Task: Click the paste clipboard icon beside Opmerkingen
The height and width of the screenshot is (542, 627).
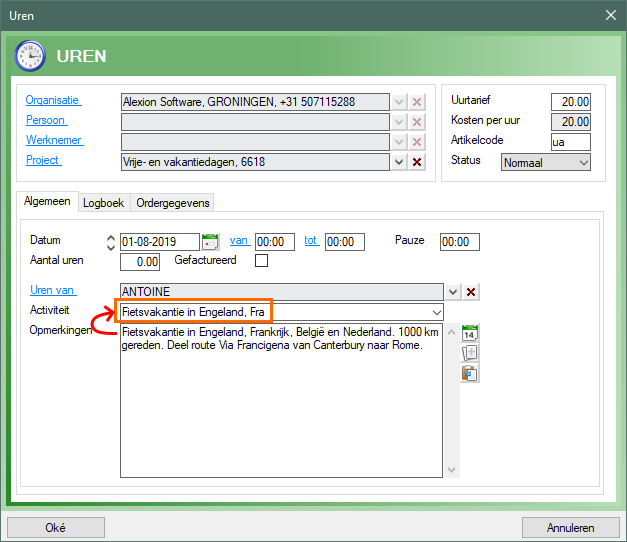Action: [x=470, y=374]
